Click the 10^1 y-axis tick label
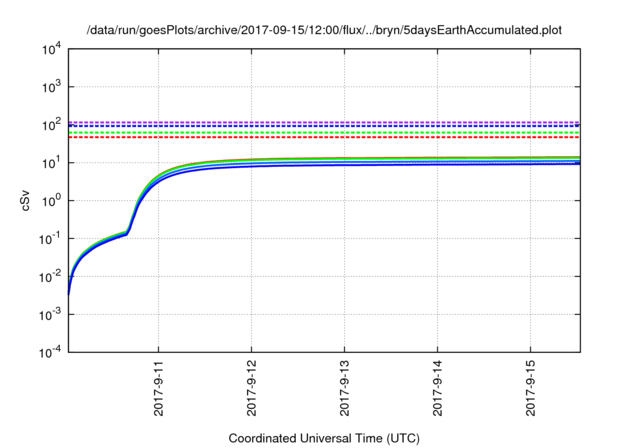 pyautogui.click(x=51, y=163)
